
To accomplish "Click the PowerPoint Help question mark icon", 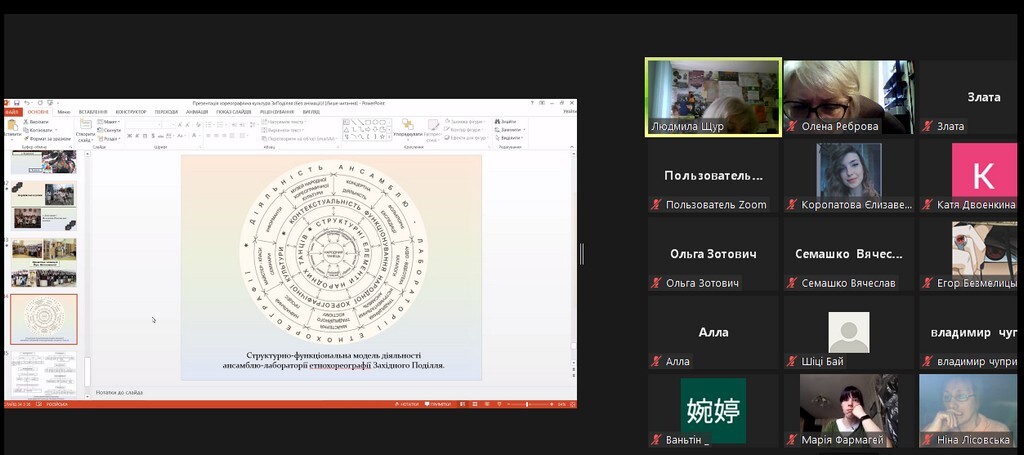I will point(532,103).
